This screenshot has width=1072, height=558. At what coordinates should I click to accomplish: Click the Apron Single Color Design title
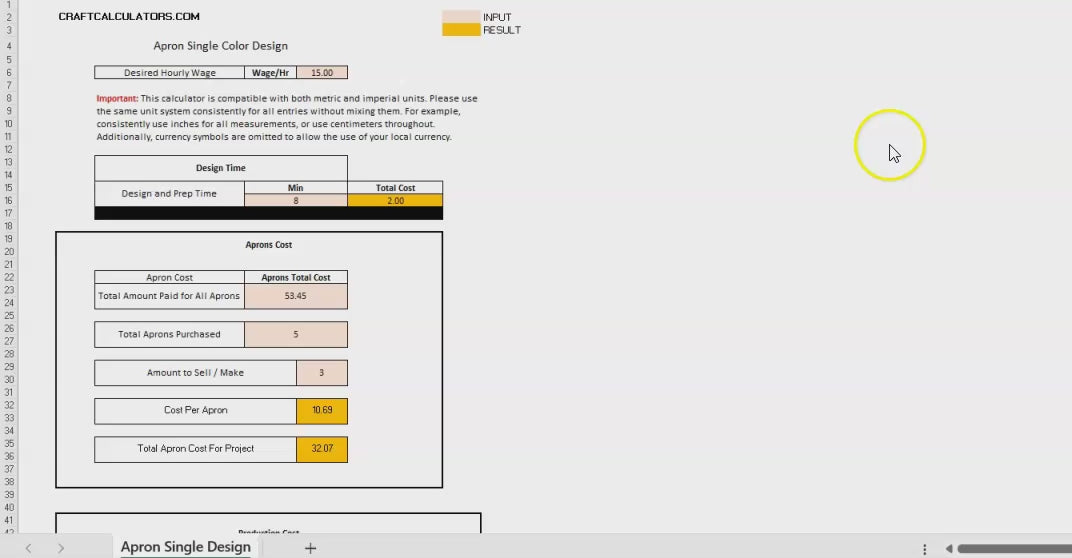(220, 46)
